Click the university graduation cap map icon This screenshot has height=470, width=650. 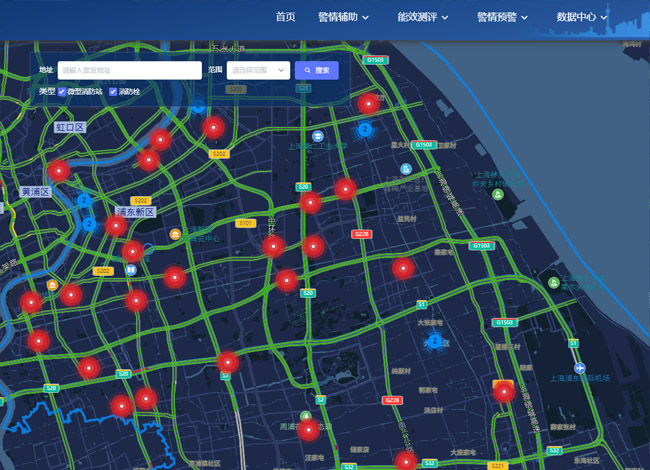pyautogui.click(x=317, y=136)
